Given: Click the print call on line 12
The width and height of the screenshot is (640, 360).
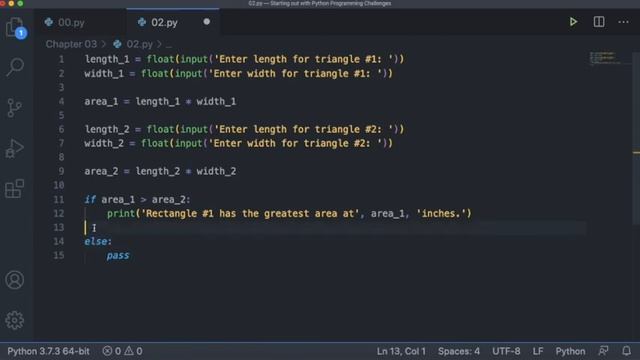Looking at the screenshot, I should click(289, 213).
